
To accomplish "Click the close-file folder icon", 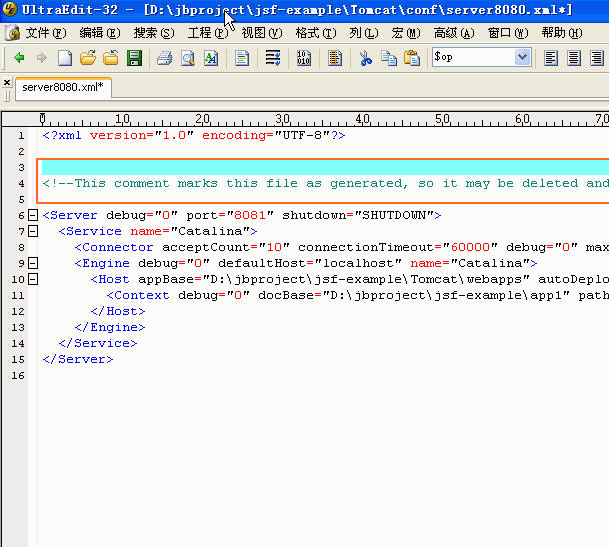I will coord(111,58).
